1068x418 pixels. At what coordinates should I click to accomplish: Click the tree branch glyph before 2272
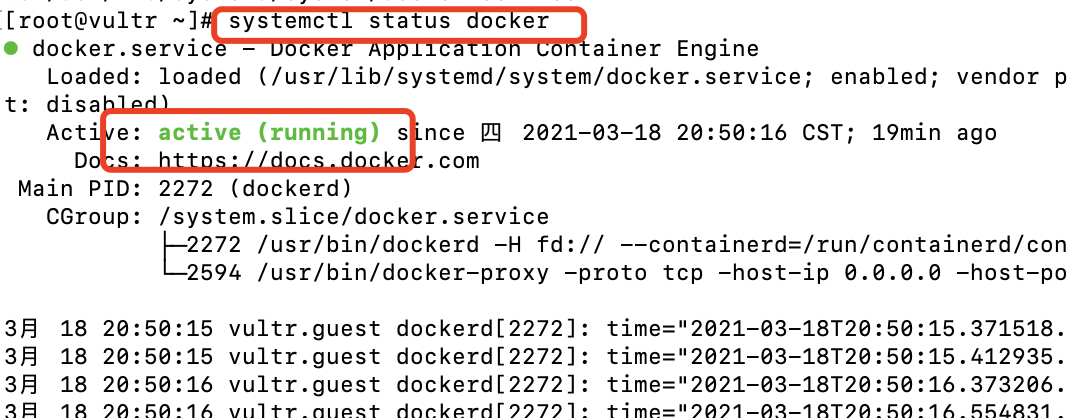172,244
